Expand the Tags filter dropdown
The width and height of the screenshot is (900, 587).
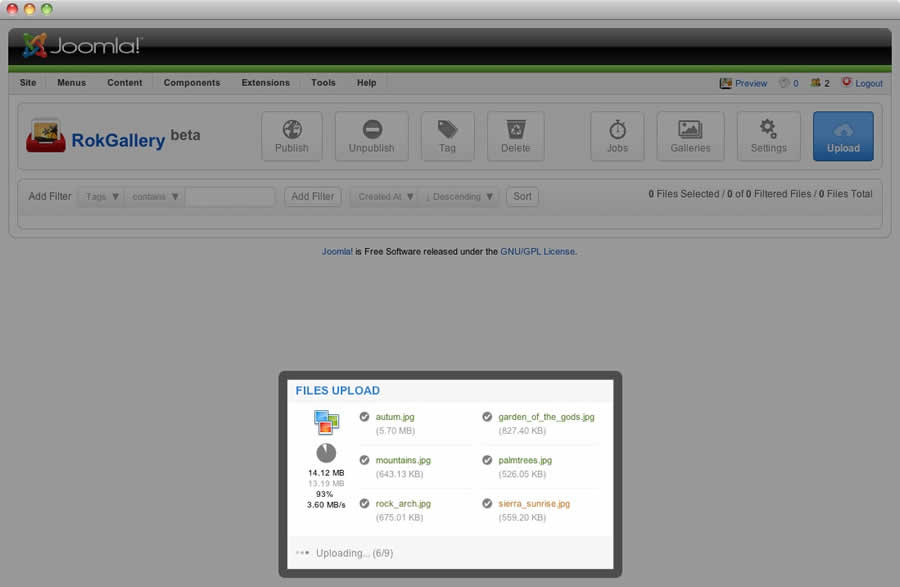tap(101, 197)
